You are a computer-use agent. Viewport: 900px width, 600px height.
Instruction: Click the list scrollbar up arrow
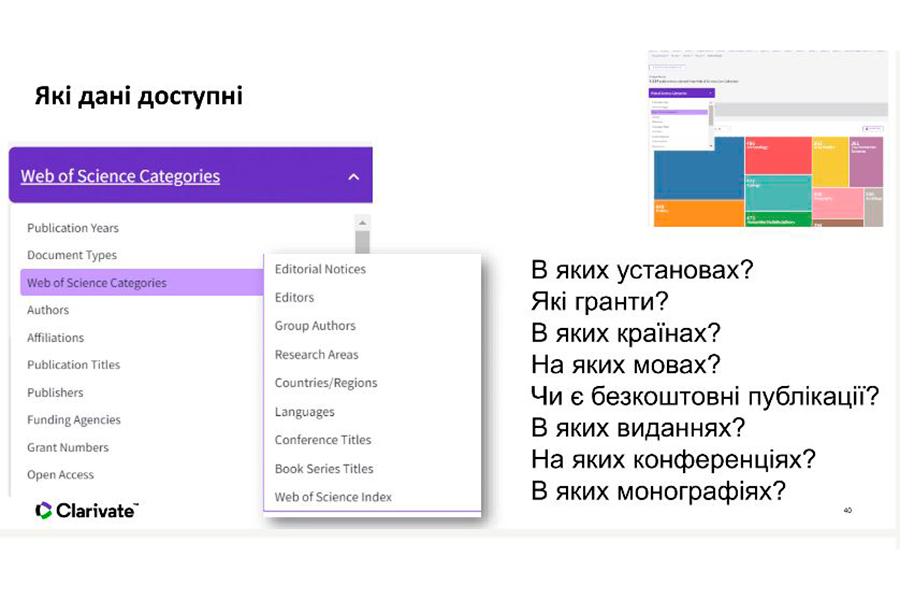coord(362,222)
